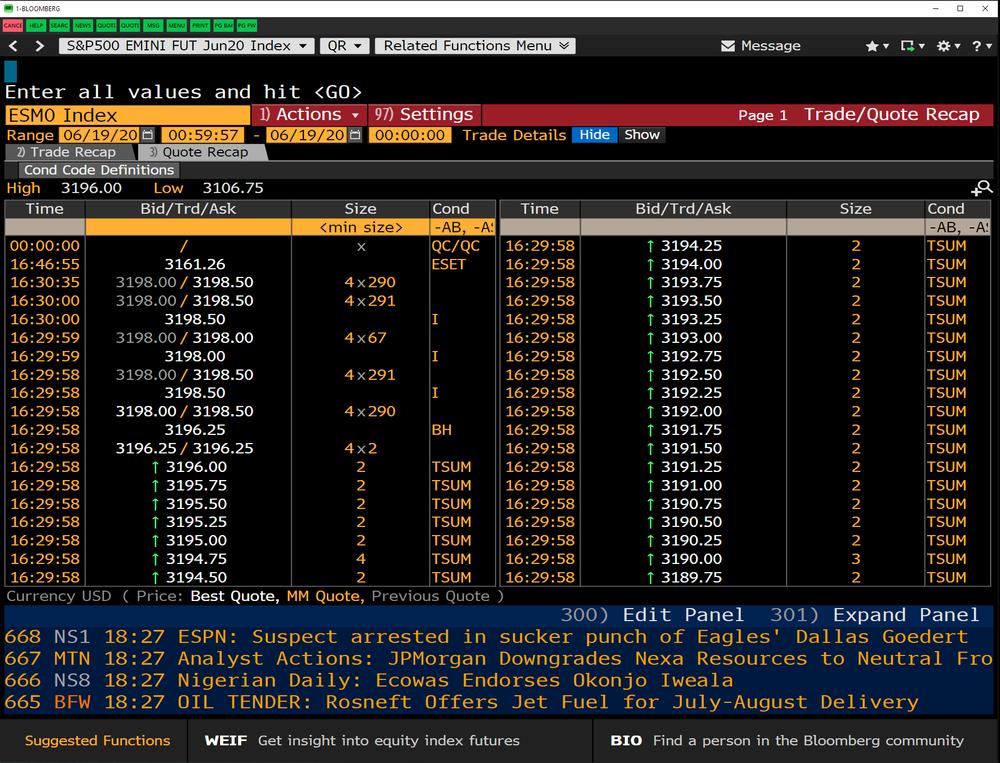Open the WEIF equity index futures function
1000x763 pixels.
point(362,741)
